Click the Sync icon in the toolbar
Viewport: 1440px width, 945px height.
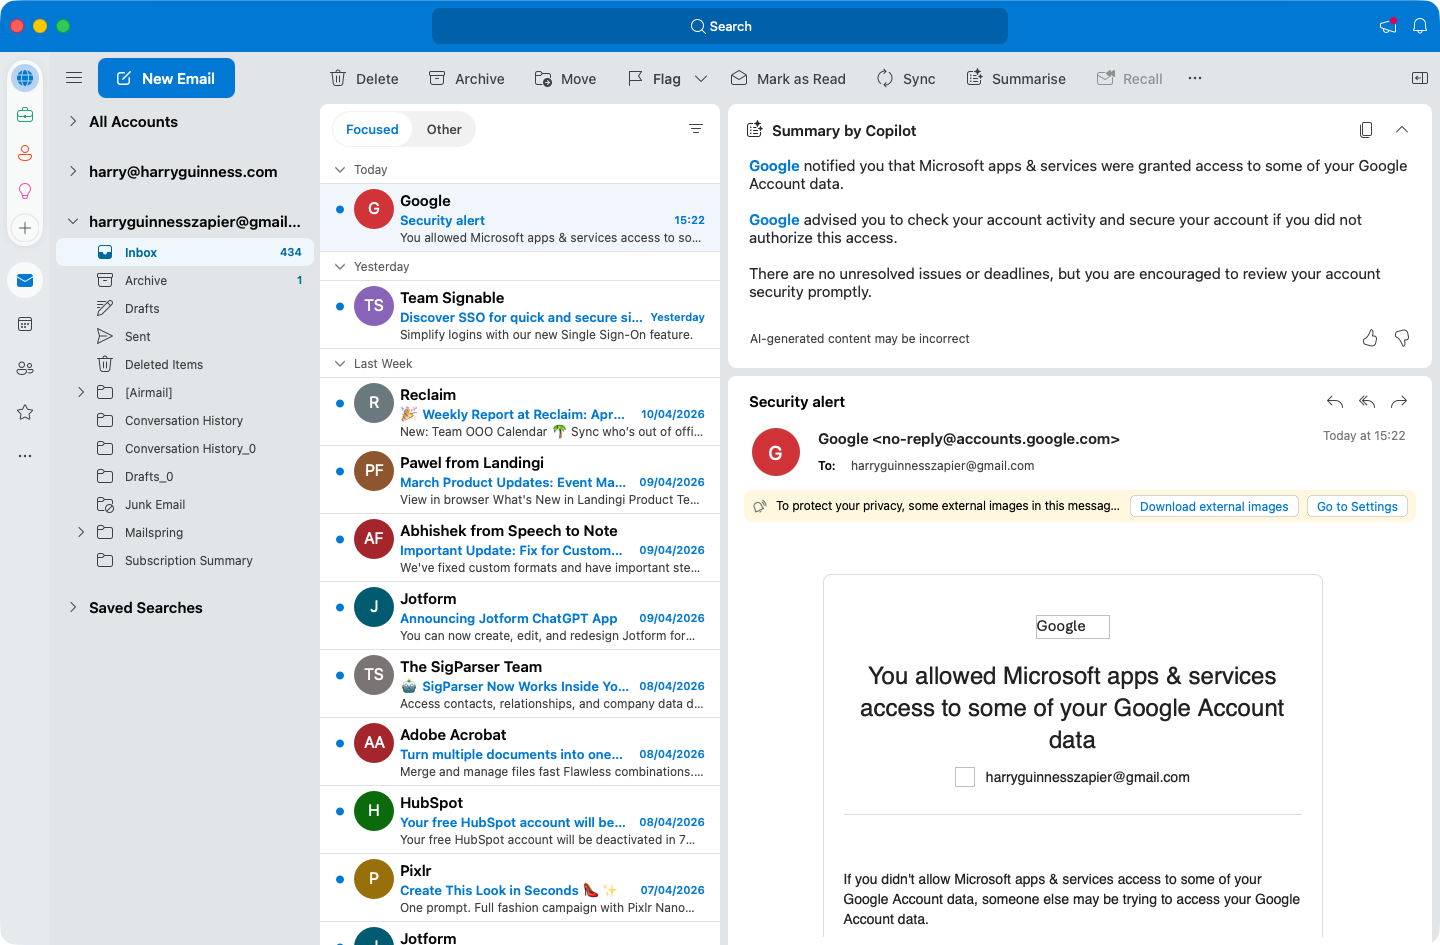[884, 77]
